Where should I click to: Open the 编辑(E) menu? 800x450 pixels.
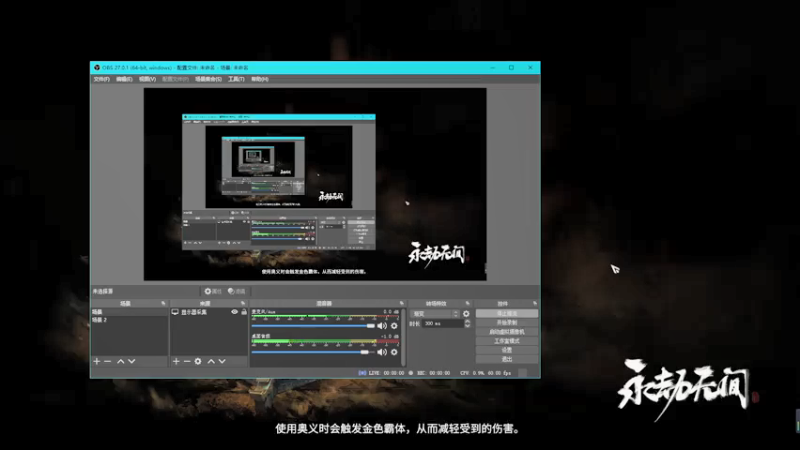[124, 79]
